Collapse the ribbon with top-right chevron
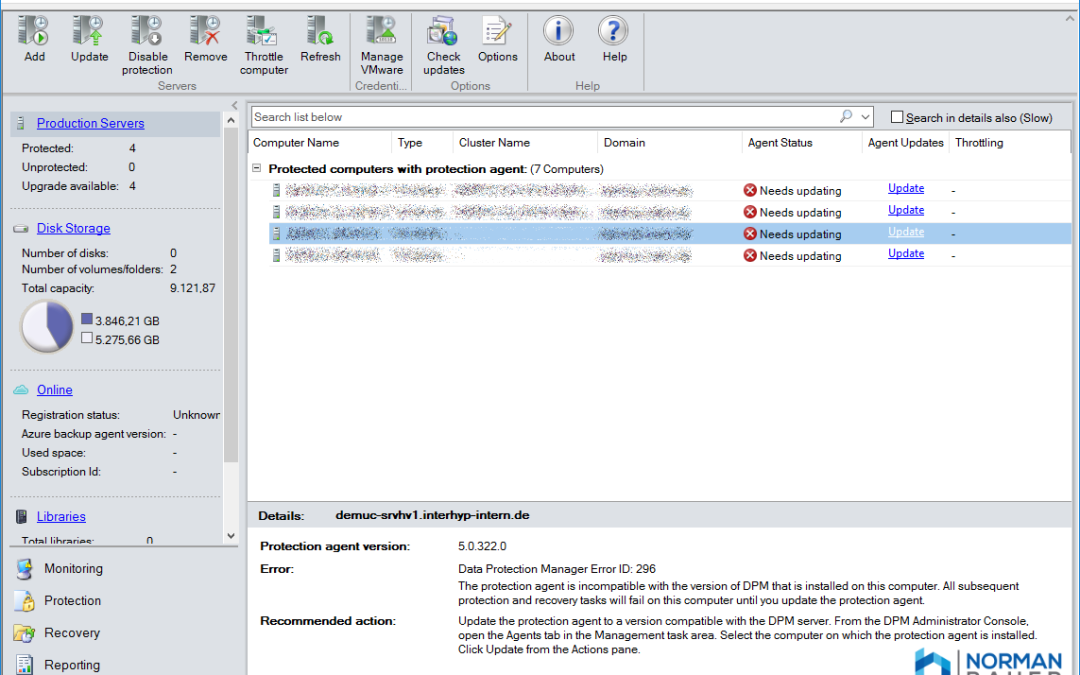This screenshot has height=675, width=1080. tap(1070, 19)
